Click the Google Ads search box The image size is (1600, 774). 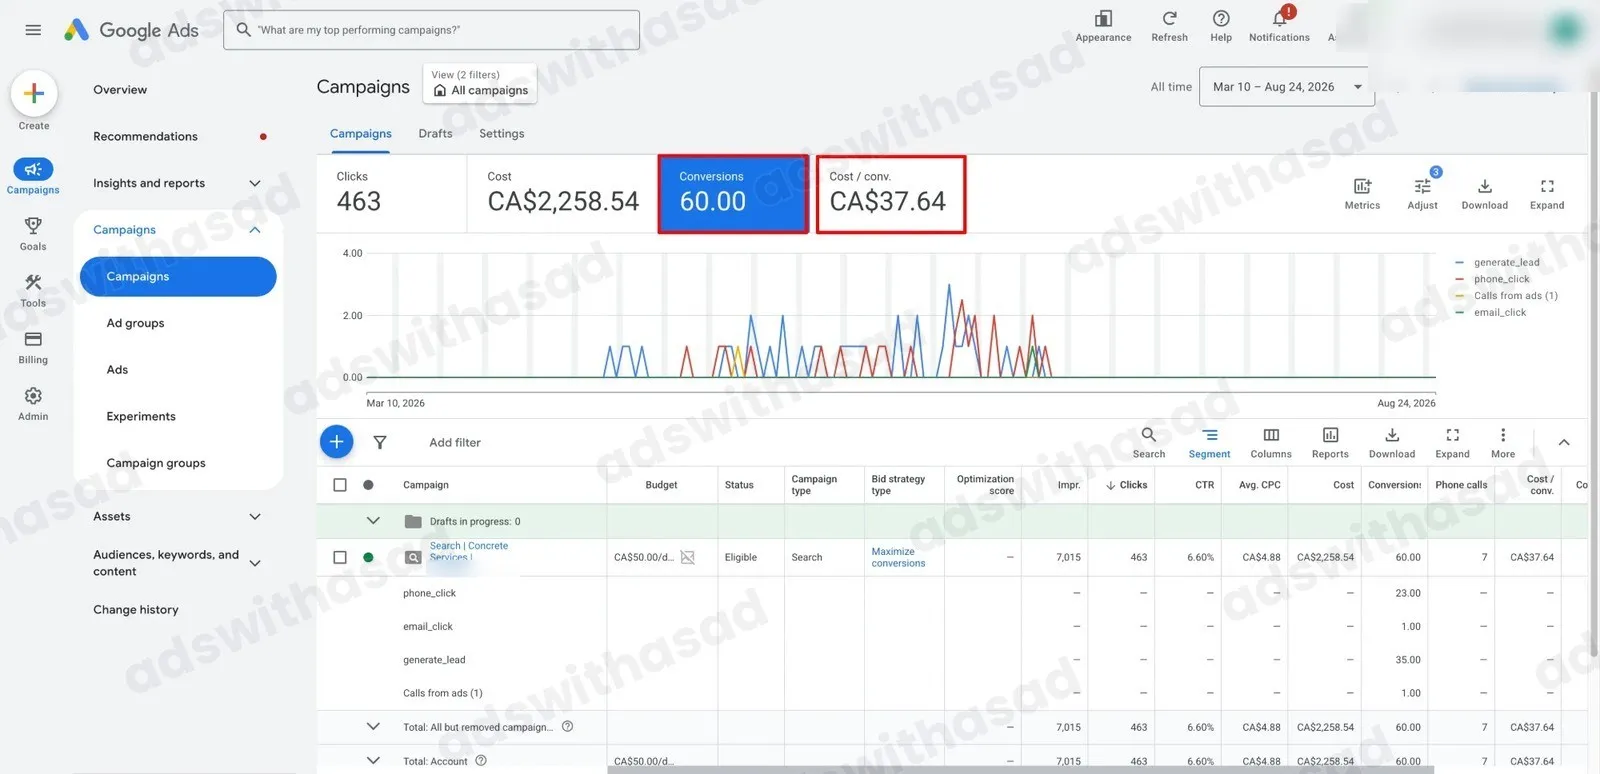coord(431,30)
